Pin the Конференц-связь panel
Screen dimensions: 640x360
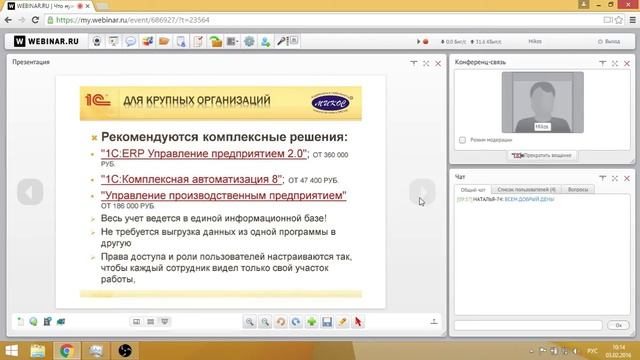[x=602, y=63]
